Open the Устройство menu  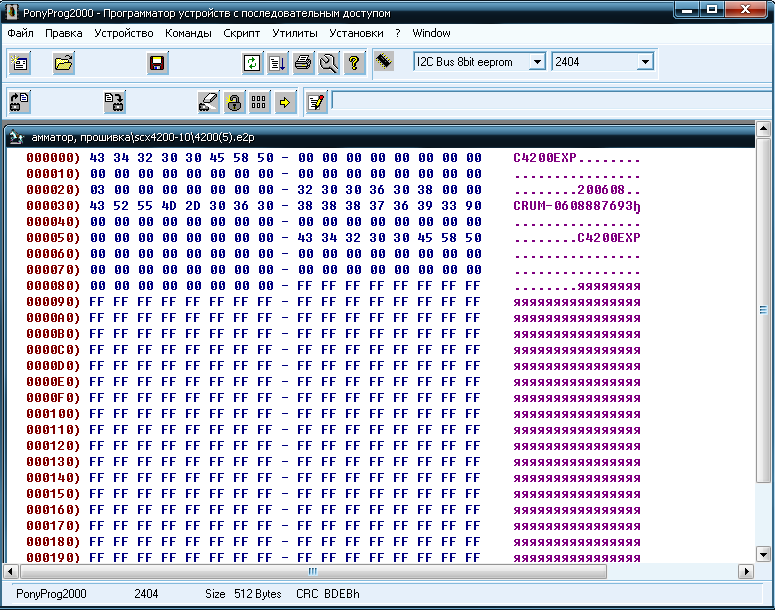tap(124, 33)
